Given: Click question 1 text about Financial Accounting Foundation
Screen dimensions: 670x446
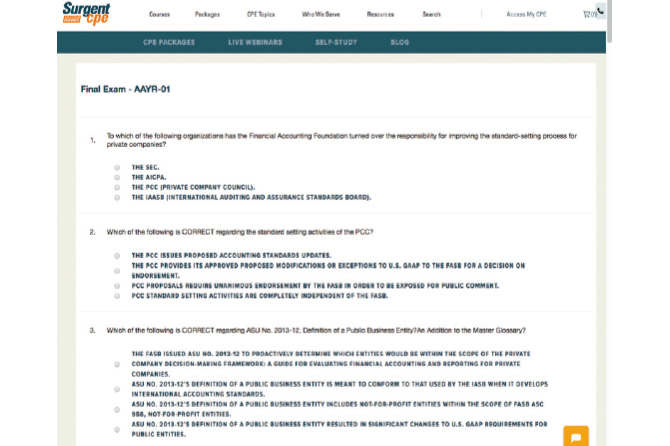Looking at the screenshot, I should click(x=341, y=140).
